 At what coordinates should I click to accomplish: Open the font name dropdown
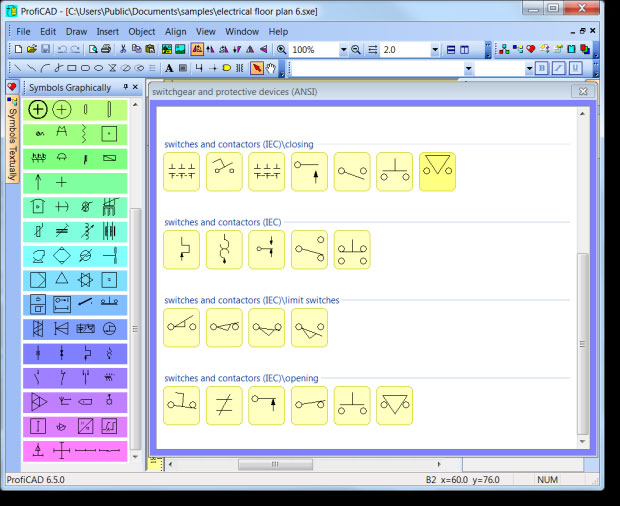click(466, 68)
